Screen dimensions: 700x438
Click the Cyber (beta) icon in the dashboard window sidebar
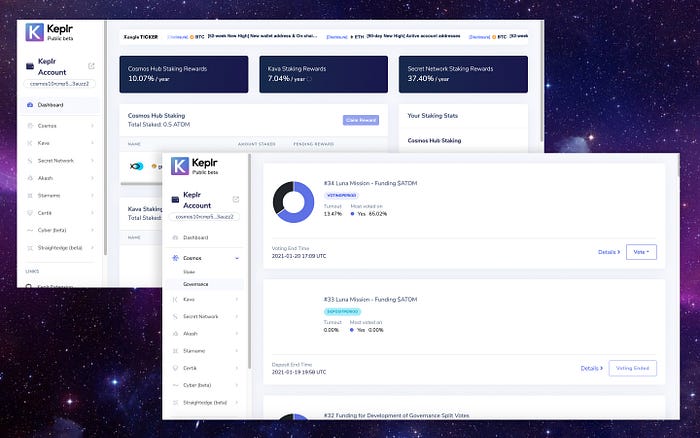(30, 230)
